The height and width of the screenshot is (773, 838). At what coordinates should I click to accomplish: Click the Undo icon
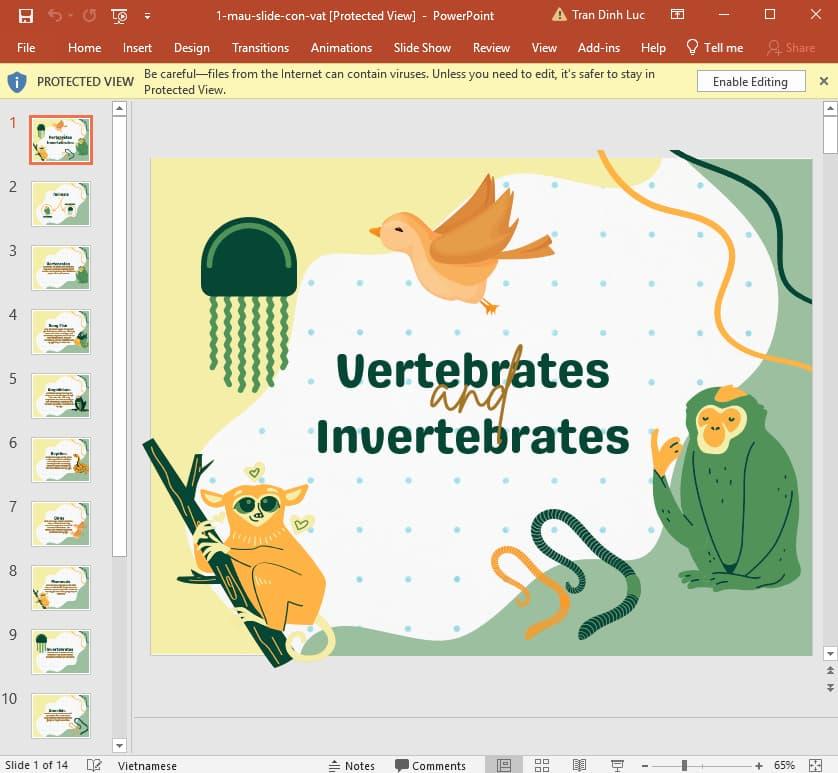pos(56,16)
